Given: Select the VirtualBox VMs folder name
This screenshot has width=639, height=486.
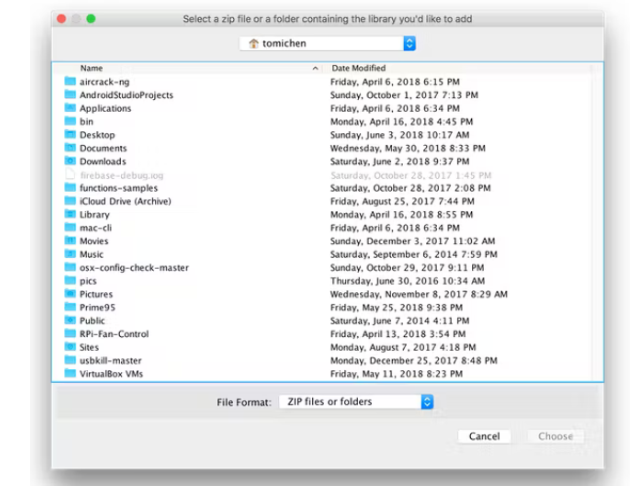Looking at the screenshot, I should click(111, 374).
